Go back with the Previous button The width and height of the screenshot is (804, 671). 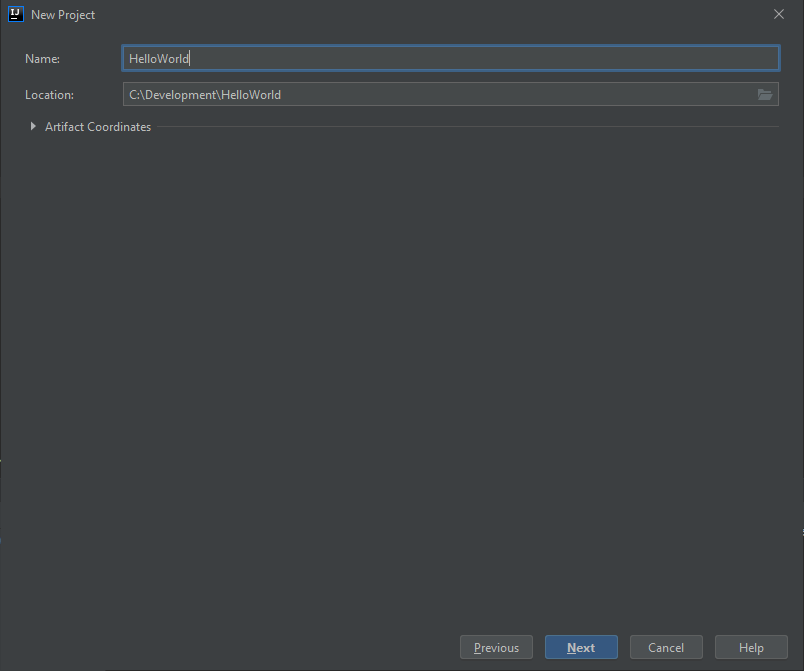click(496, 647)
